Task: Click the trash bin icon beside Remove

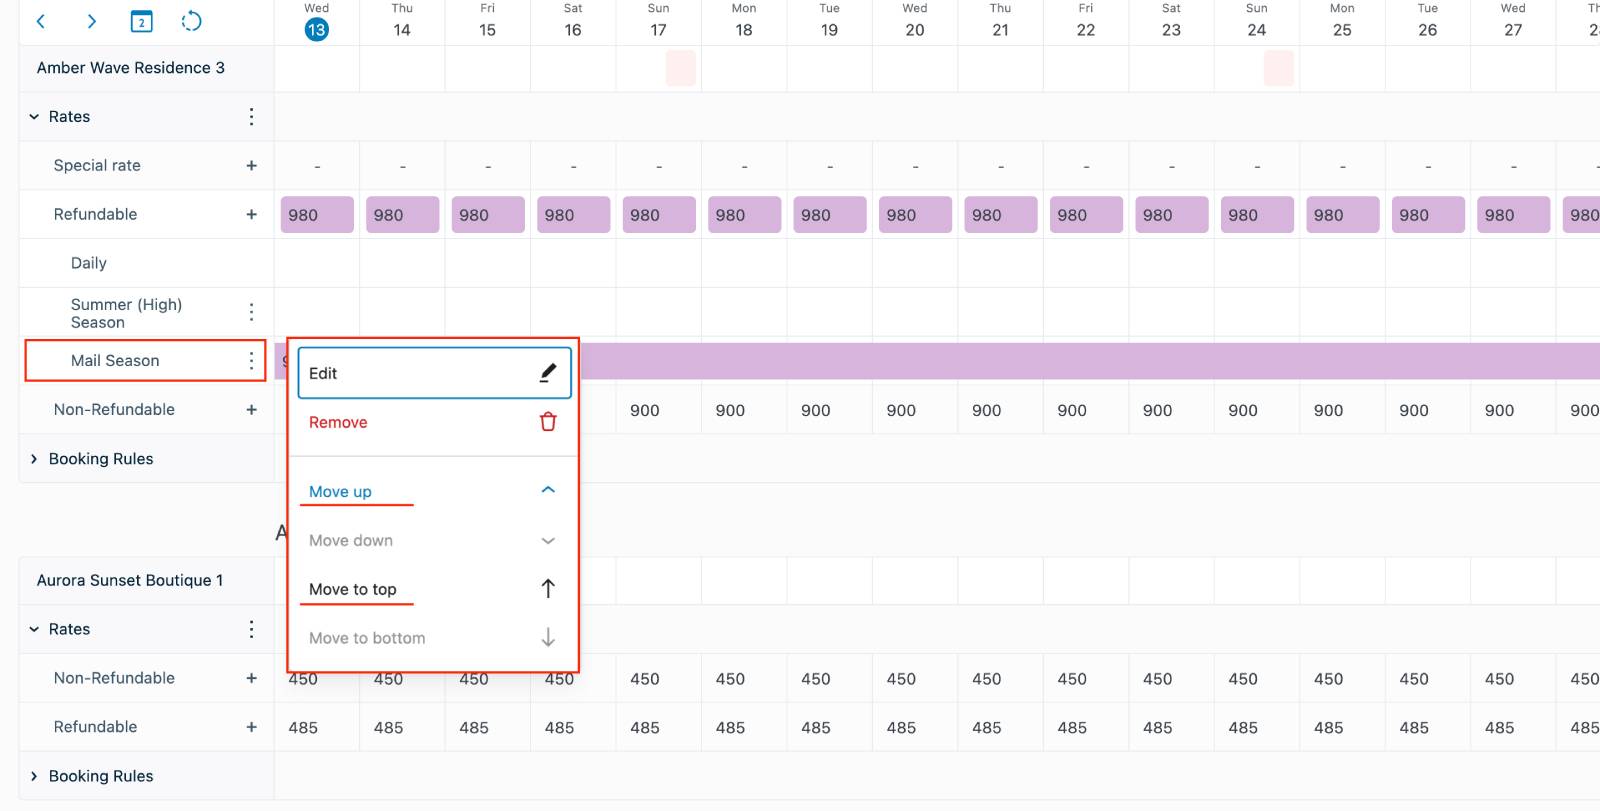Action: 548,422
